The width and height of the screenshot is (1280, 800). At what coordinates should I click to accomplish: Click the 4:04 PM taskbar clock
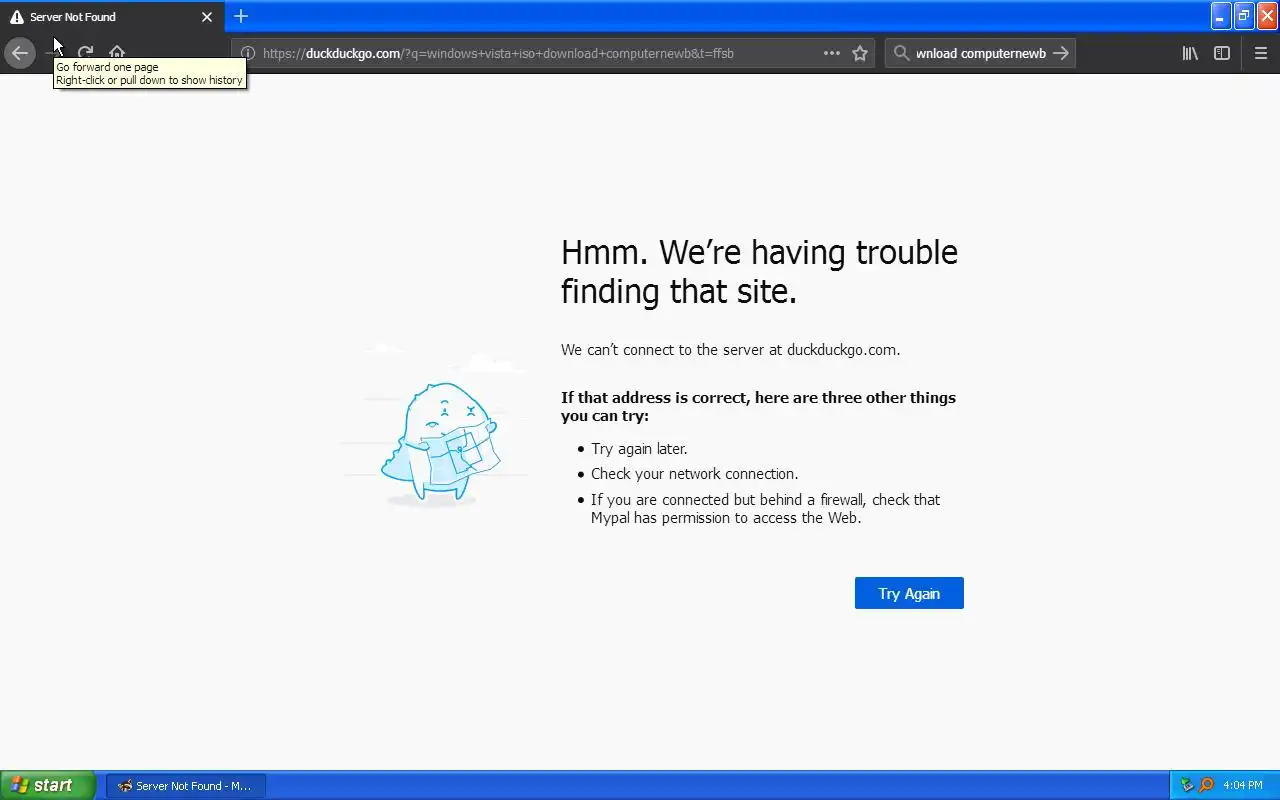coord(1243,786)
